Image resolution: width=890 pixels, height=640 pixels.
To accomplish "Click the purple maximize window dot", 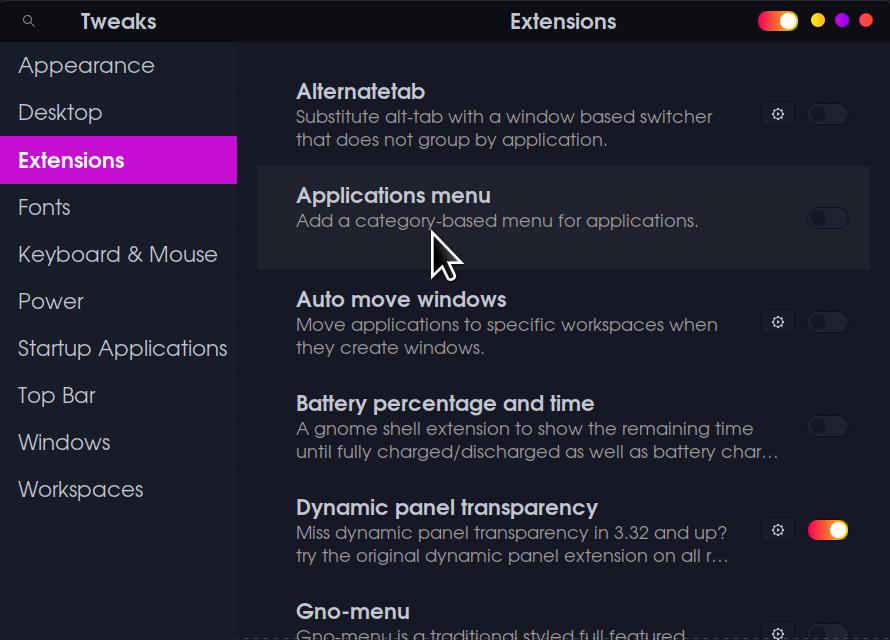I will point(842,20).
